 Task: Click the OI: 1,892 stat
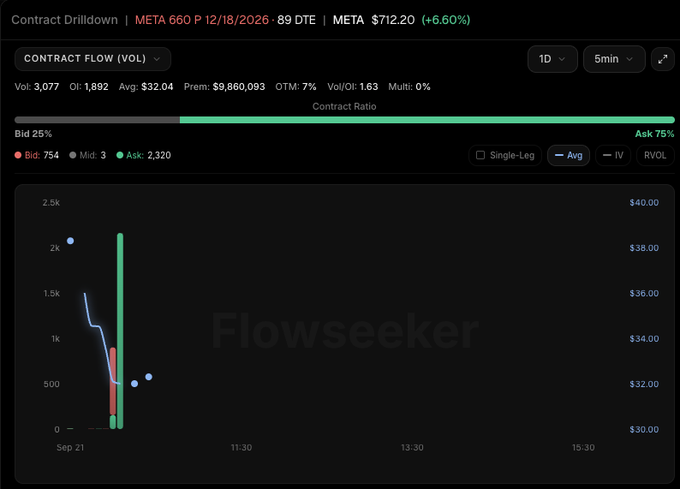coord(89,87)
